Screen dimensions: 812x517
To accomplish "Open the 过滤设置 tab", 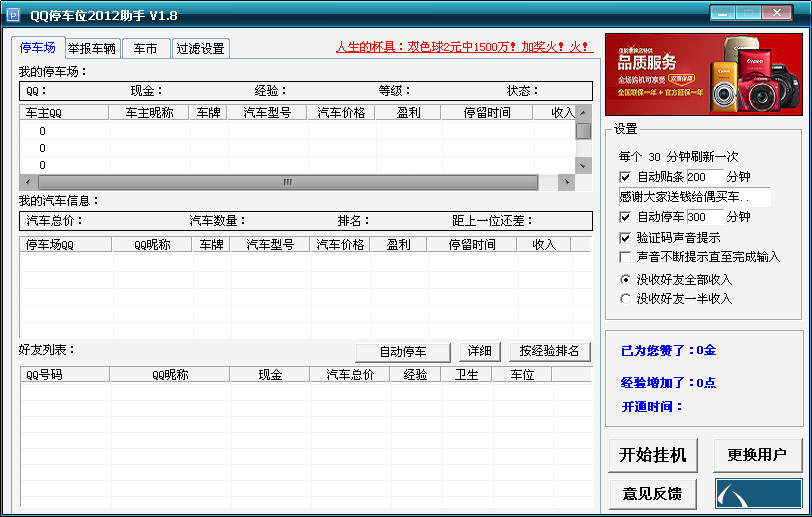I will tap(200, 48).
